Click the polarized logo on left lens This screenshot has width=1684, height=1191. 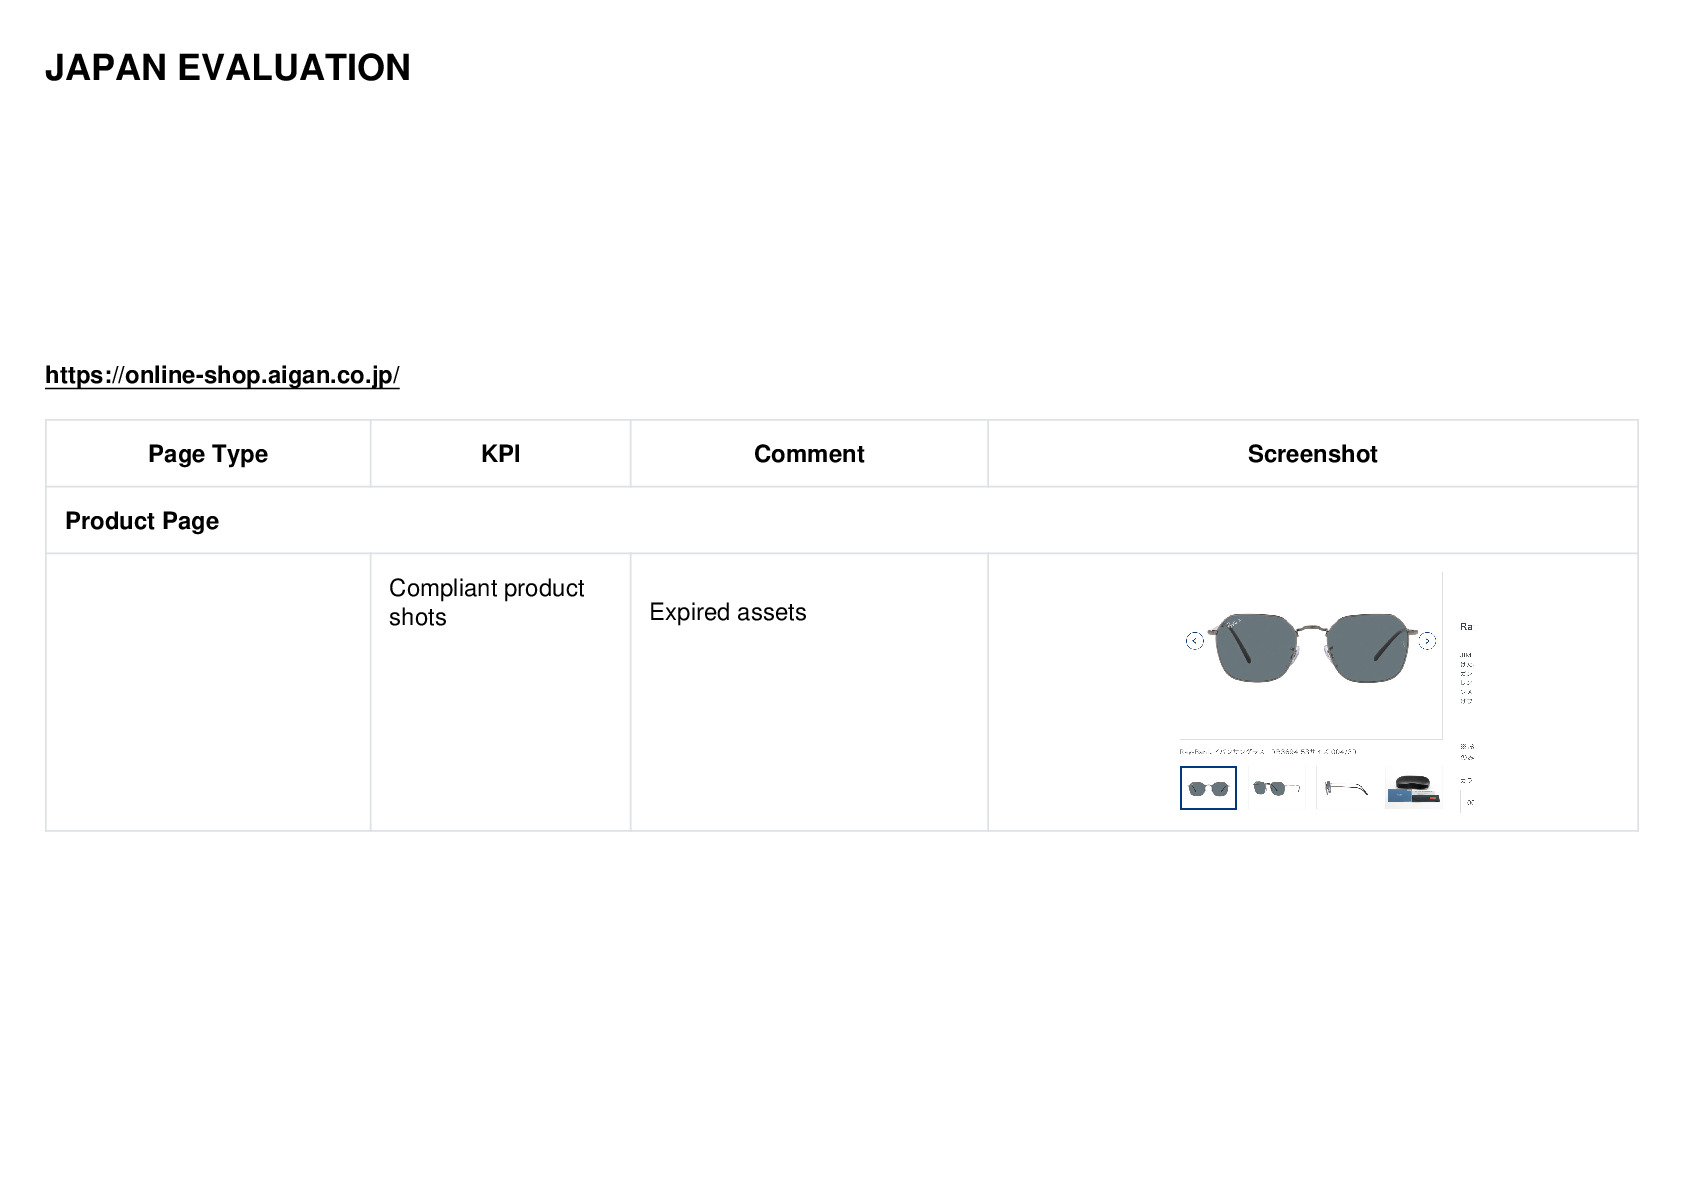point(1231,624)
